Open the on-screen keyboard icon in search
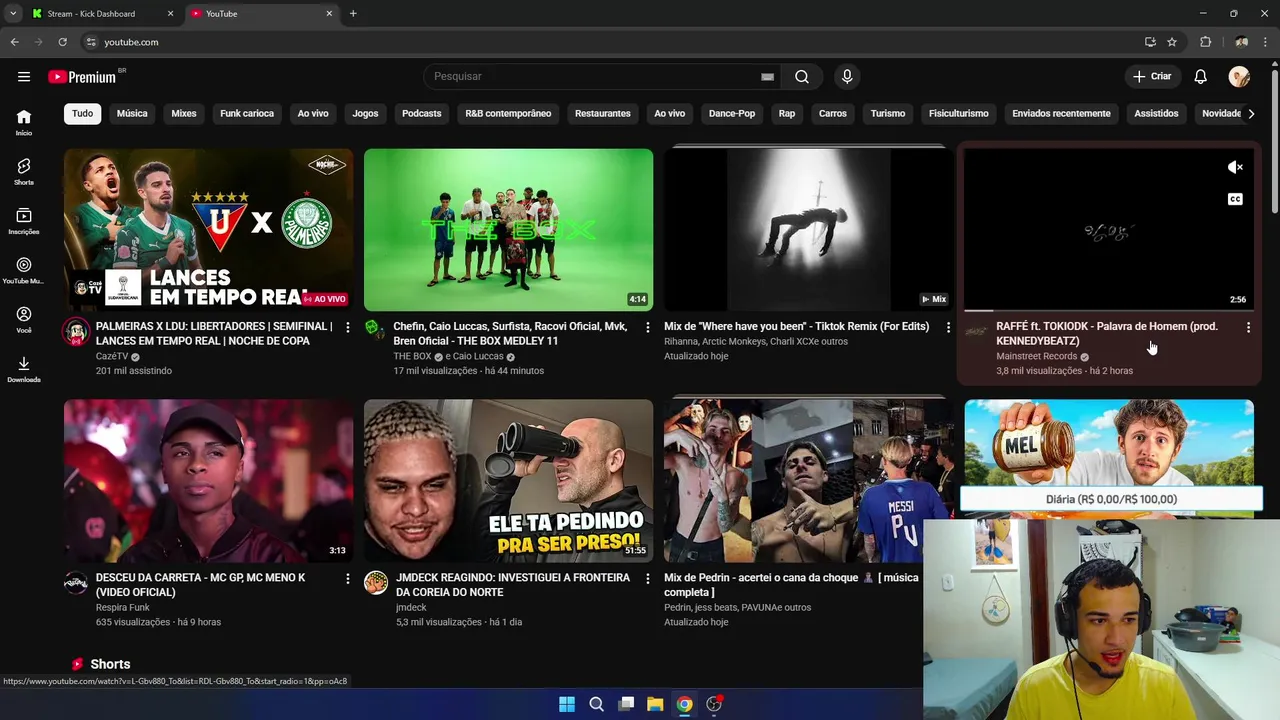The image size is (1280, 720). (x=767, y=77)
